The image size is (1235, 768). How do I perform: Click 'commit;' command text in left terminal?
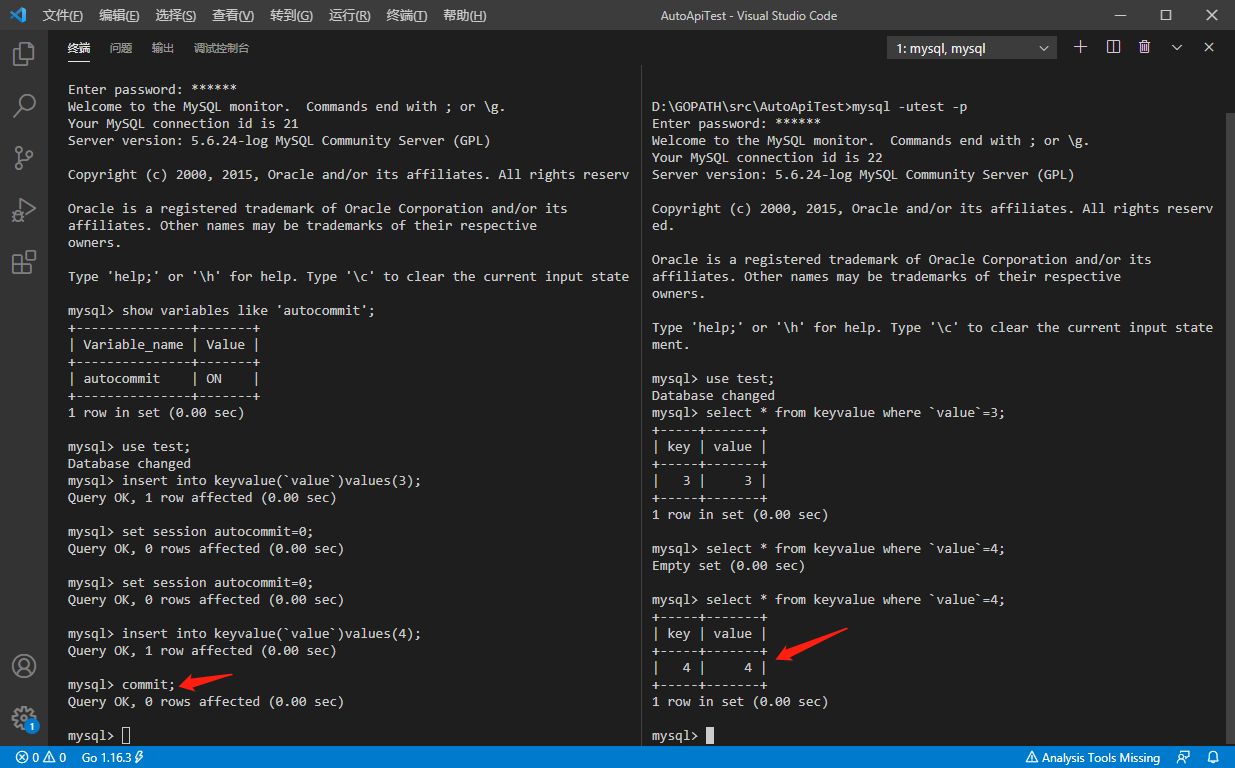[x=149, y=684]
